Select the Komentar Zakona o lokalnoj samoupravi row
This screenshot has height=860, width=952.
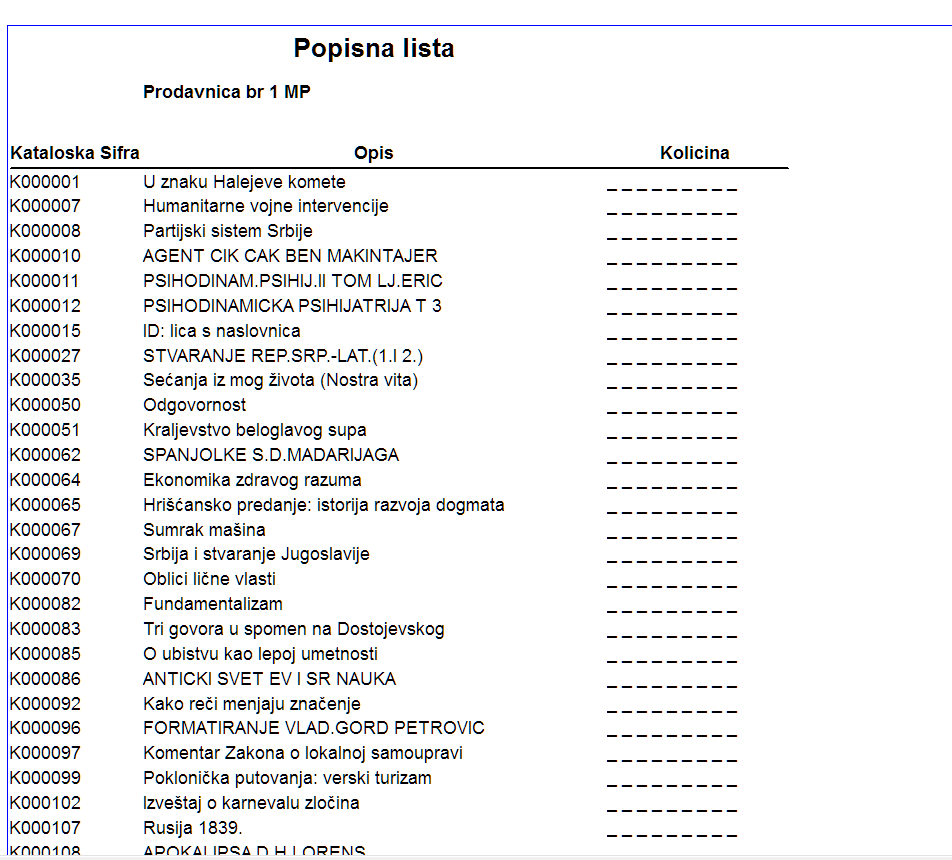pyautogui.click(x=303, y=753)
